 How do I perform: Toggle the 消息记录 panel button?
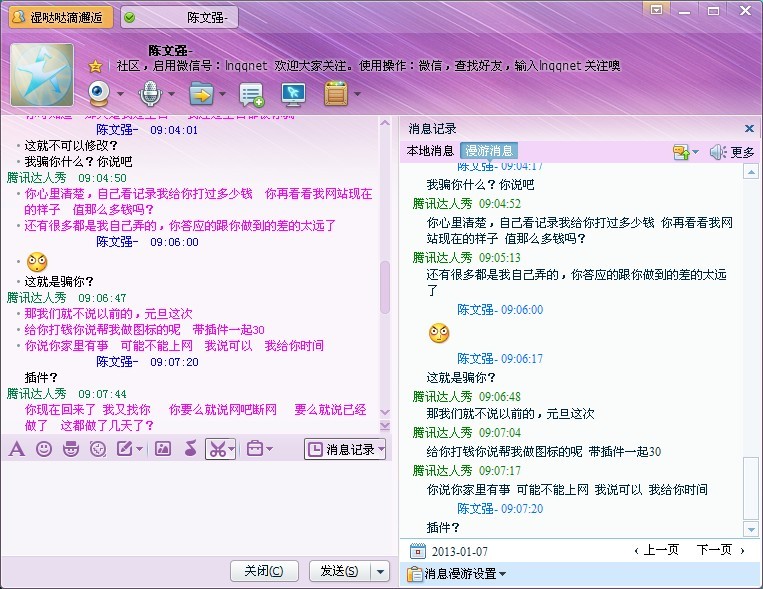tap(345, 449)
